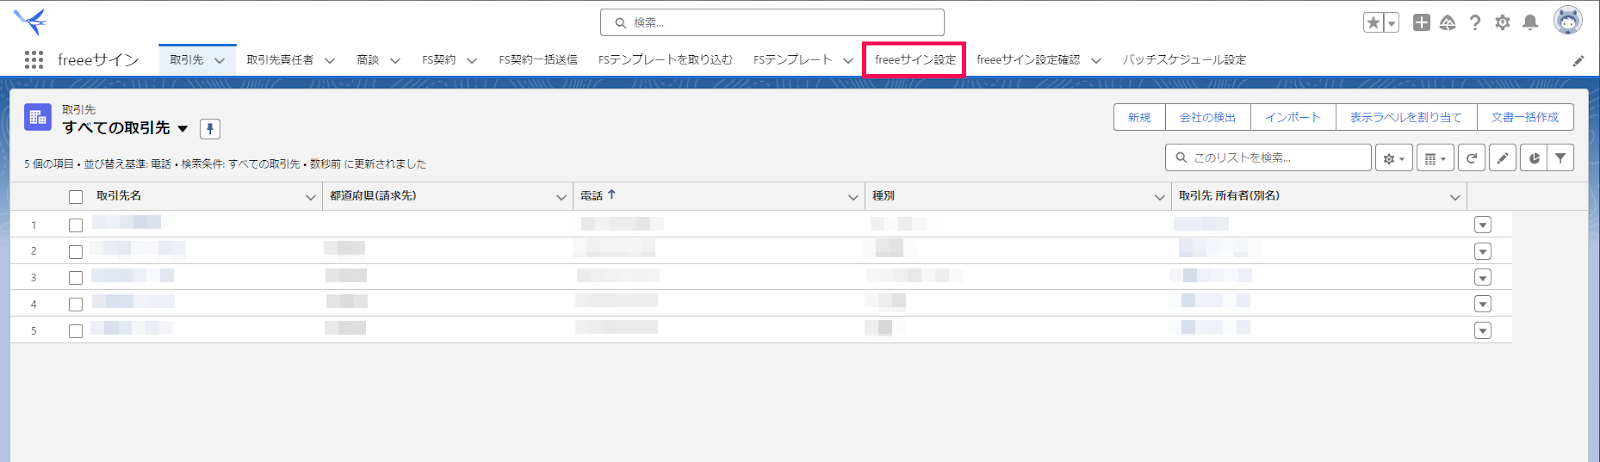This screenshot has width=1600, height=462.
Task: Expand the 取引先 tab chevron
Action: tap(219, 61)
